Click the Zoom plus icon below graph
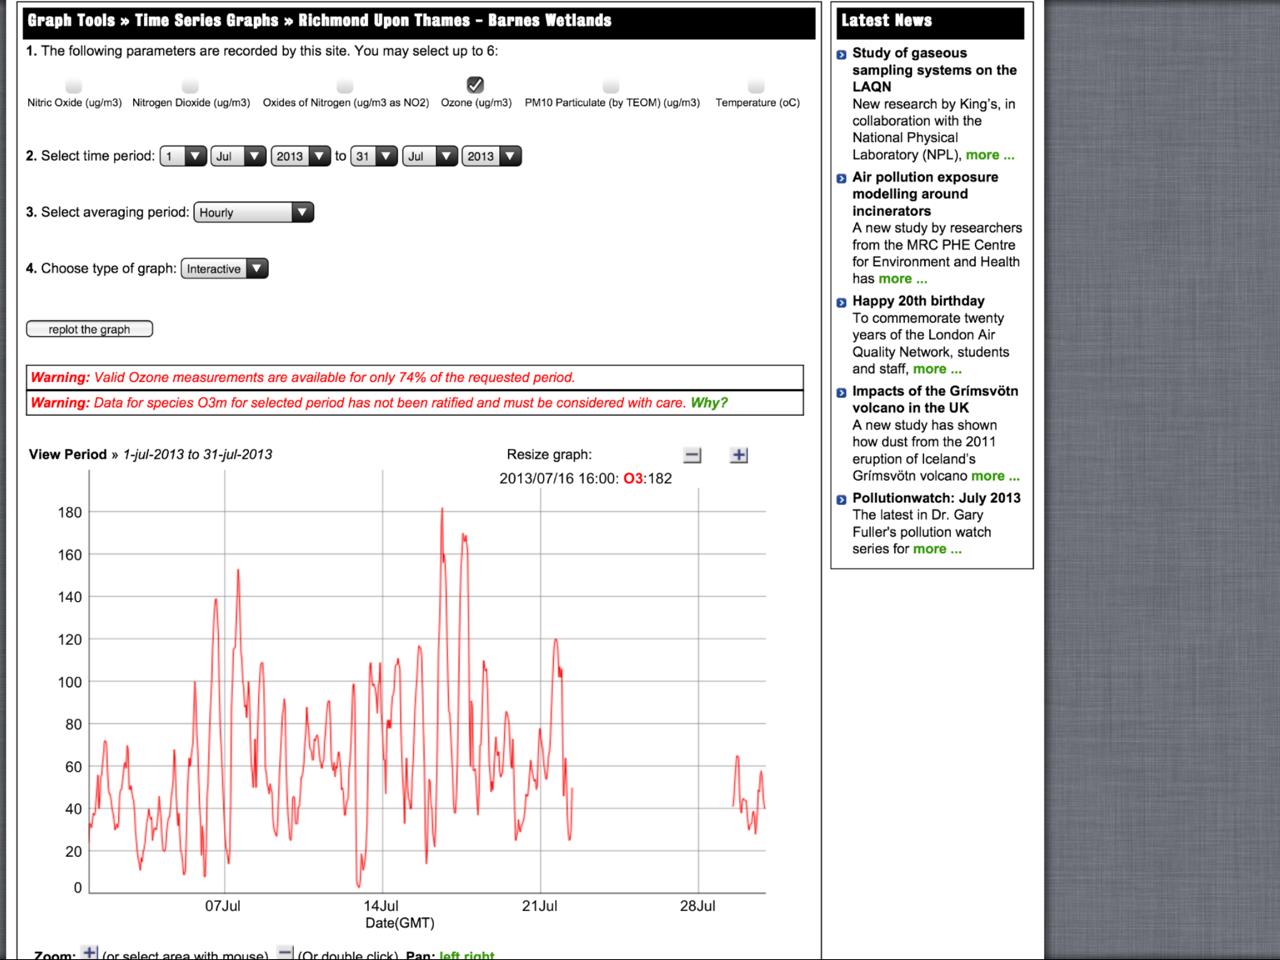This screenshot has width=1280, height=960. coord(90,952)
